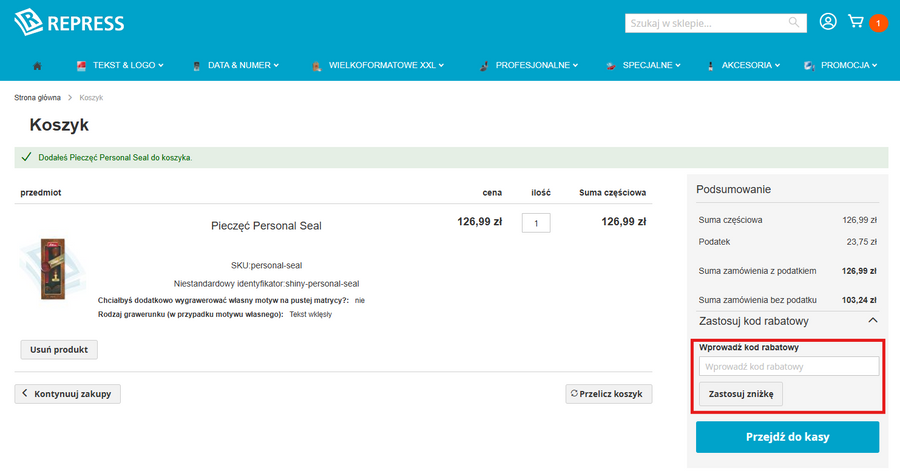The image size is (900, 473).
Task: Click the Strona główna breadcrumb link
Action: coord(38,98)
